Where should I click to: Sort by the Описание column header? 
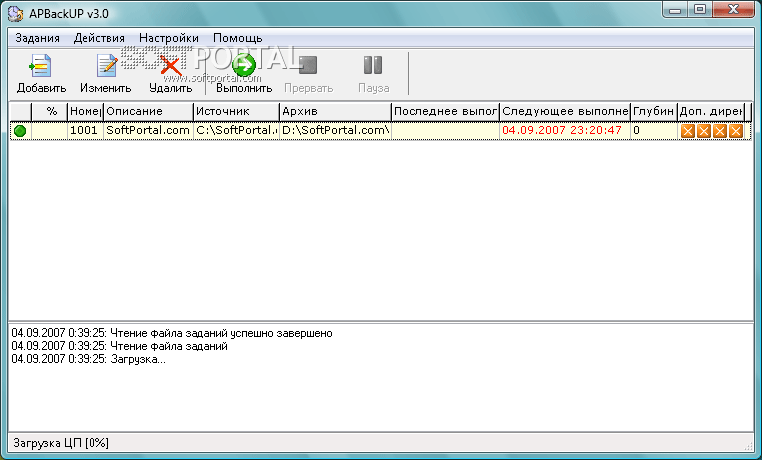coord(147,111)
